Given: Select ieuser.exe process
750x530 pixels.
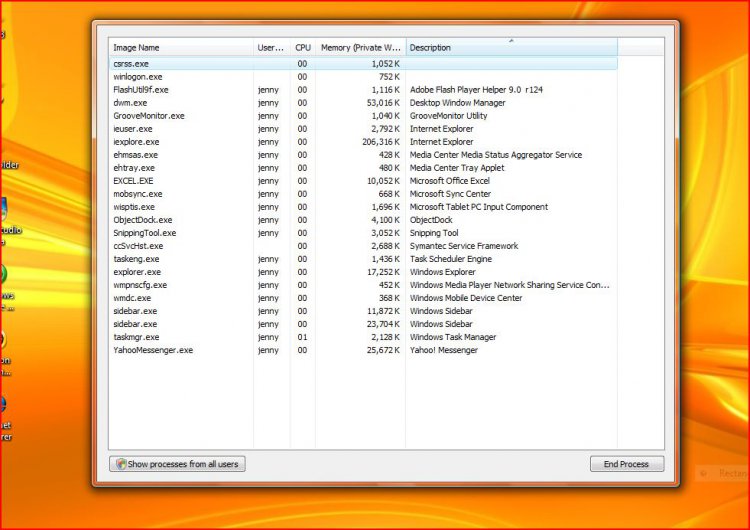Looking at the screenshot, I should coord(363,129).
